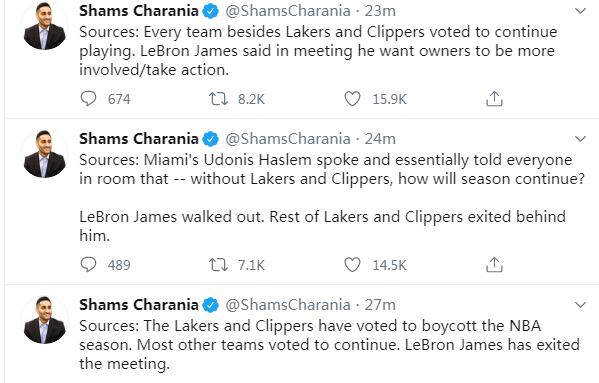Open the 23m tweet options chevron
599x383 pixels.
pyautogui.click(x=580, y=11)
